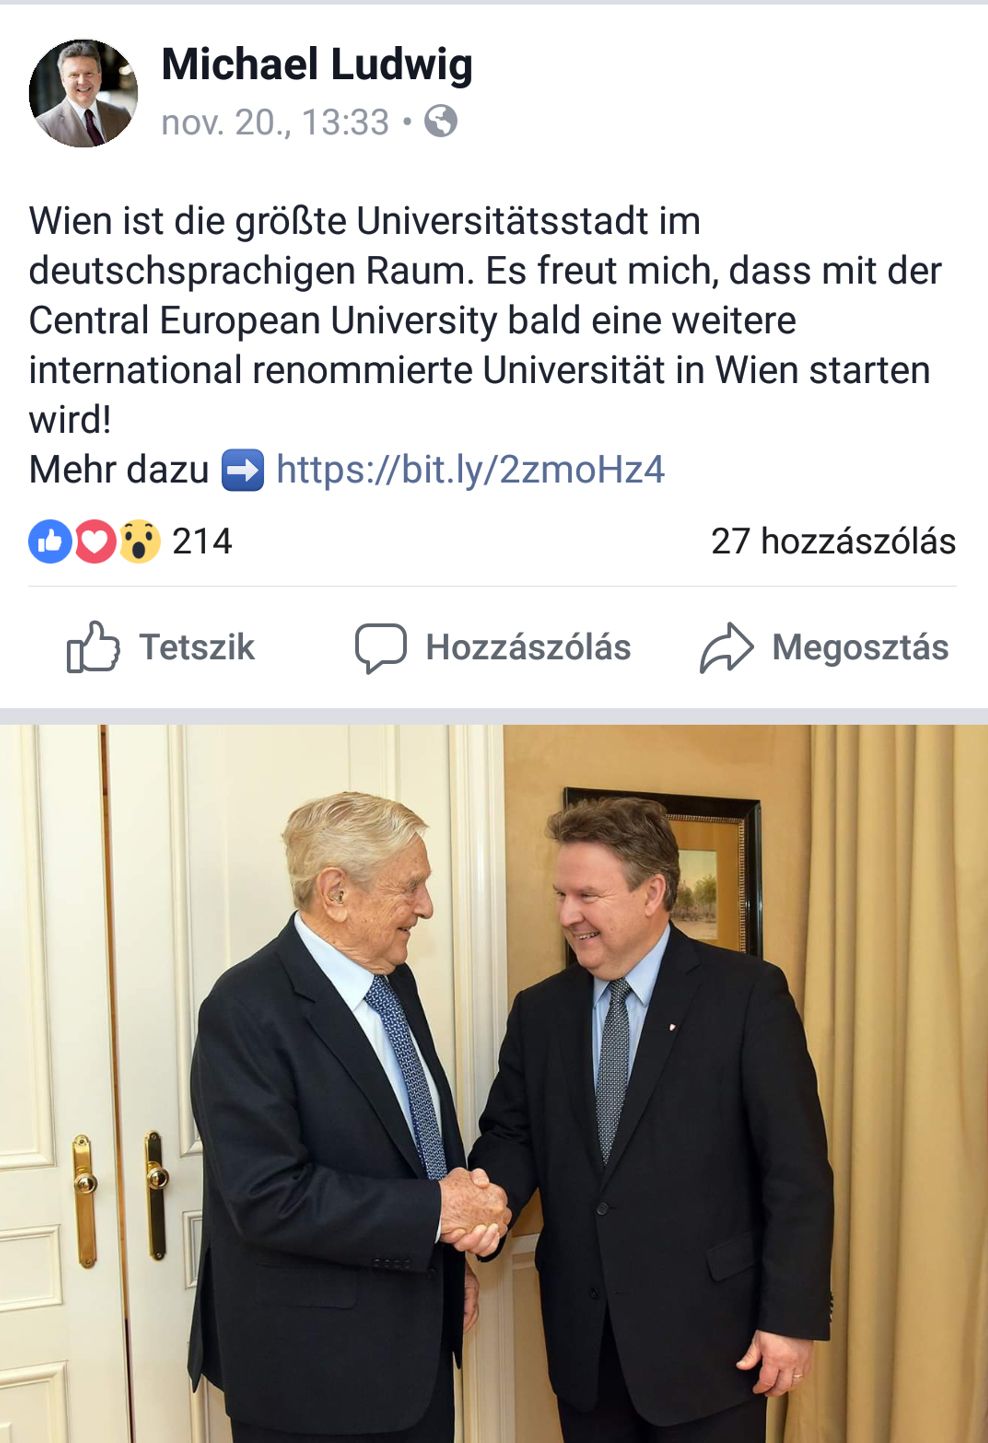View the blue like reaction icon
The width and height of the screenshot is (988, 1443).
pyautogui.click(x=50, y=541)
